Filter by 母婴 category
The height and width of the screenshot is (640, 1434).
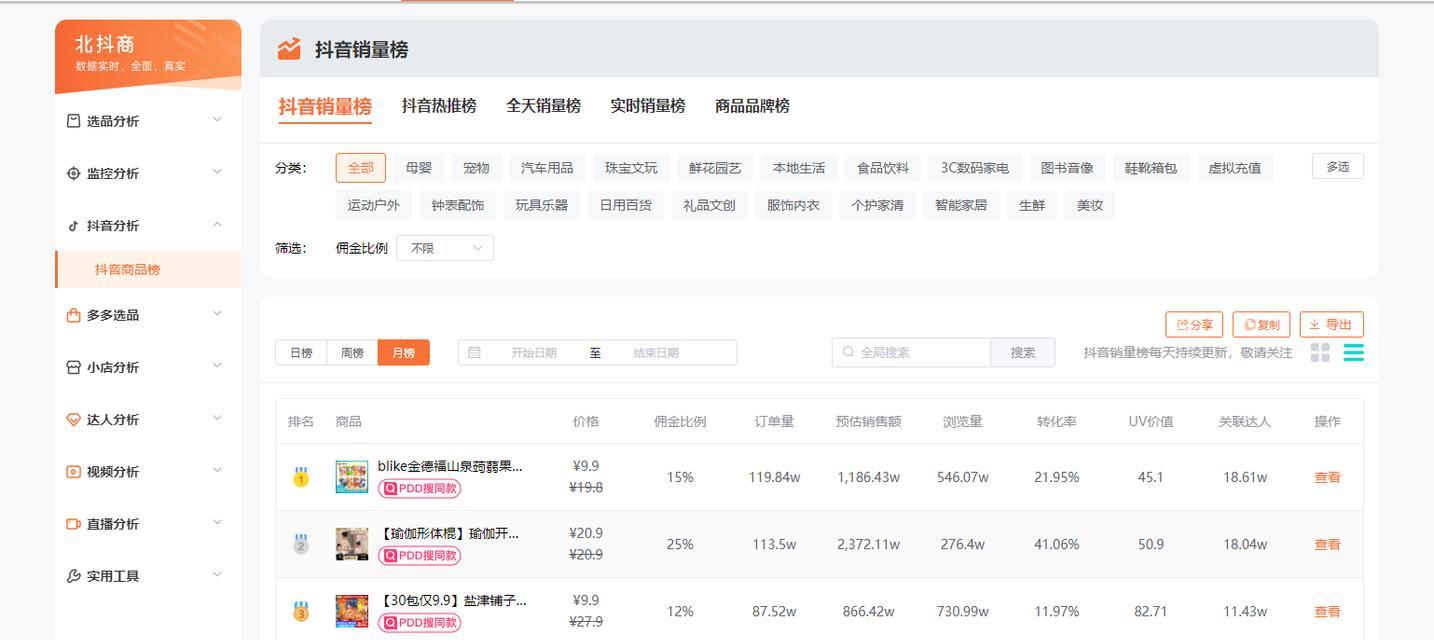[x=419, y=168]
